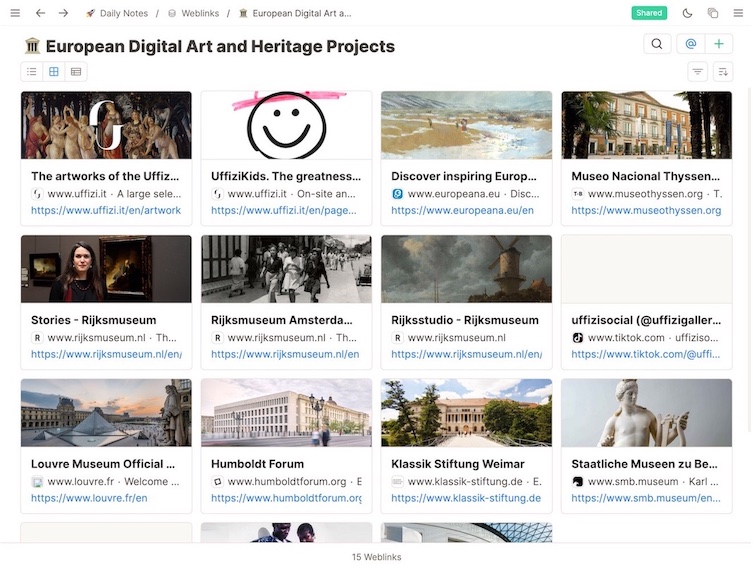
Task: Click the R favicon on Stories card
Action: (x=37, y=338)
